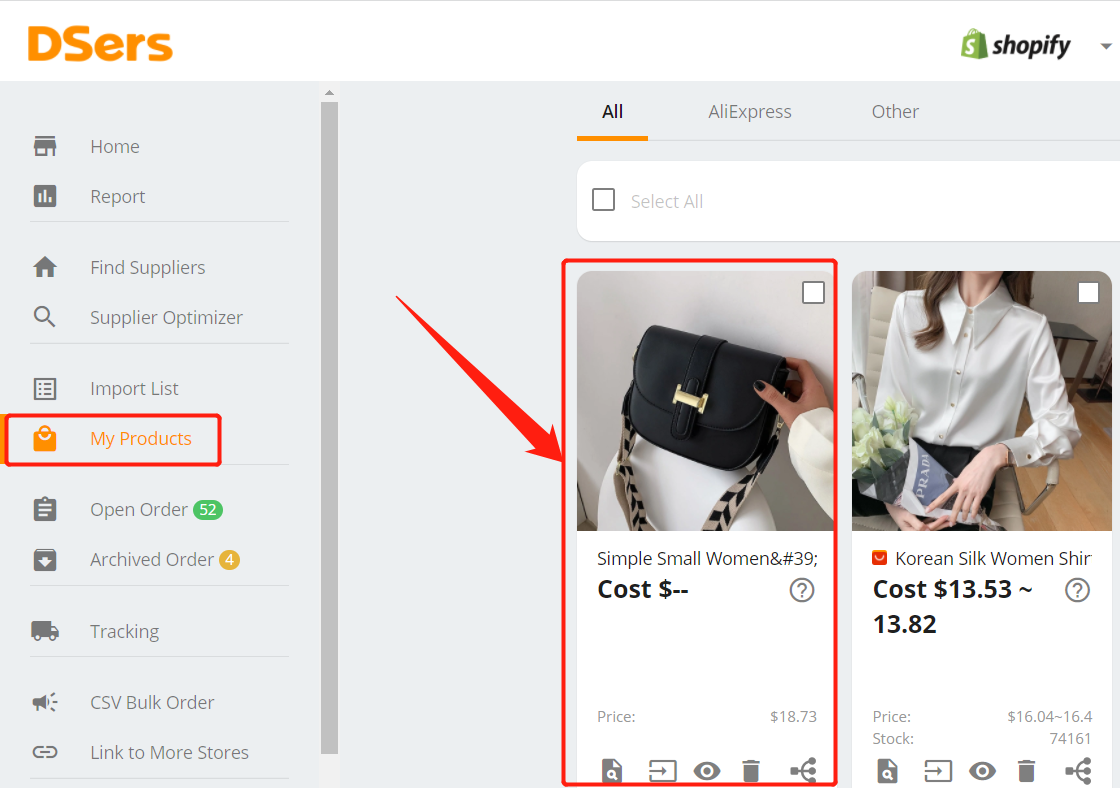This screenshot has height=788, width=1120.
Task: Click the handbag product split icon
Action: coord(804,771)
